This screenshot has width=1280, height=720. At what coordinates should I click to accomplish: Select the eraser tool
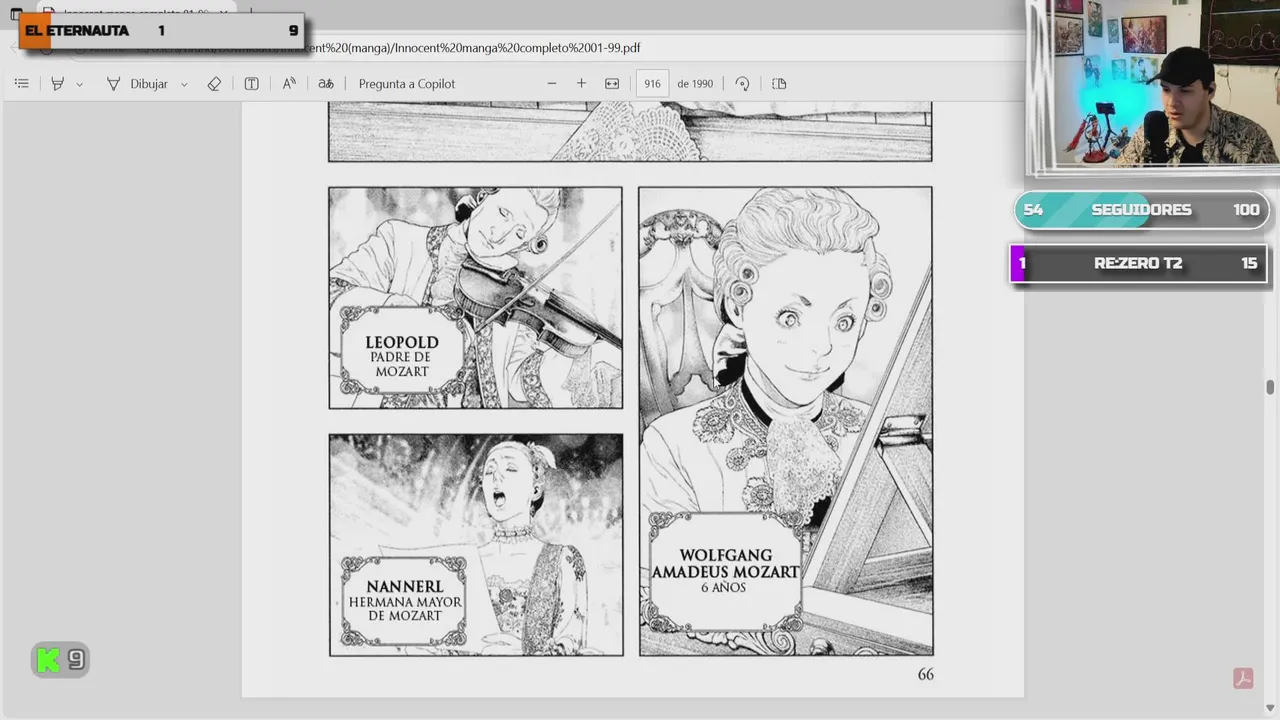coord(214,84)
